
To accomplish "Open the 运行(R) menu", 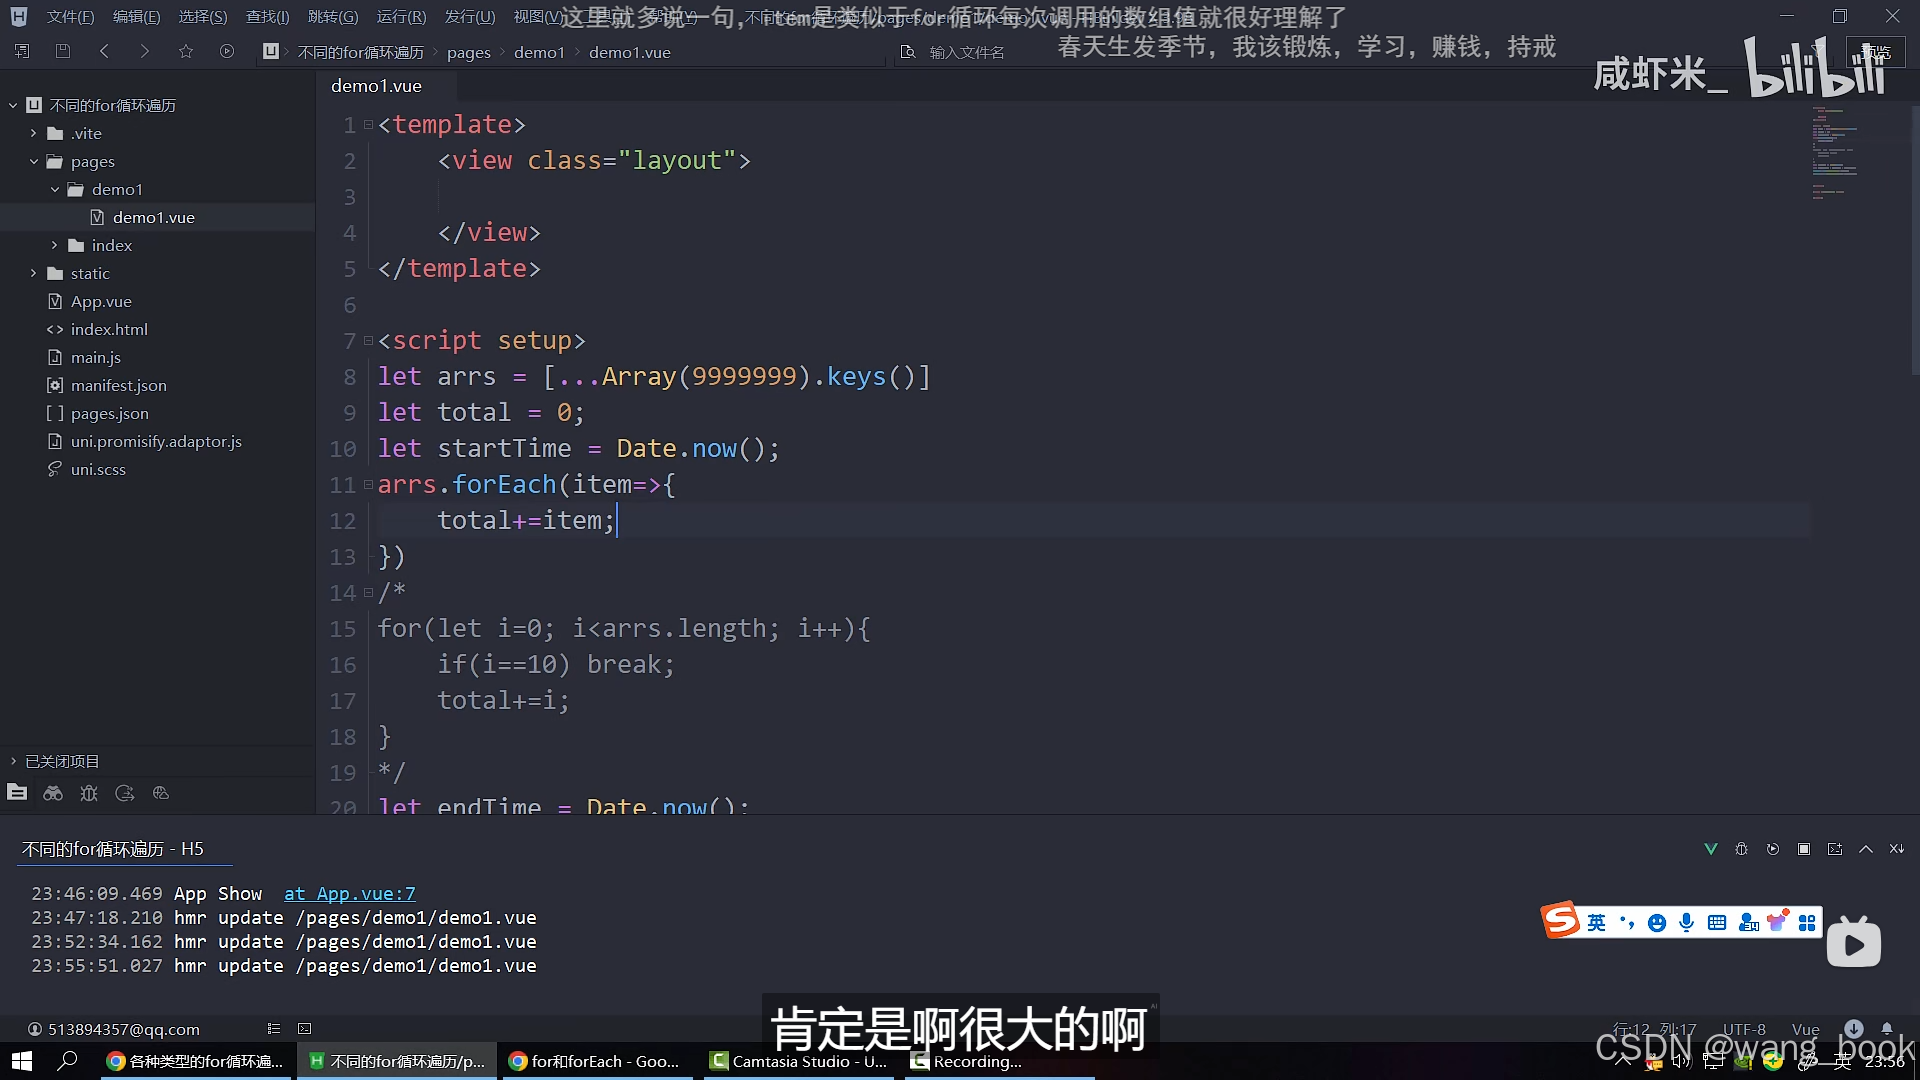I will [401, 17].
